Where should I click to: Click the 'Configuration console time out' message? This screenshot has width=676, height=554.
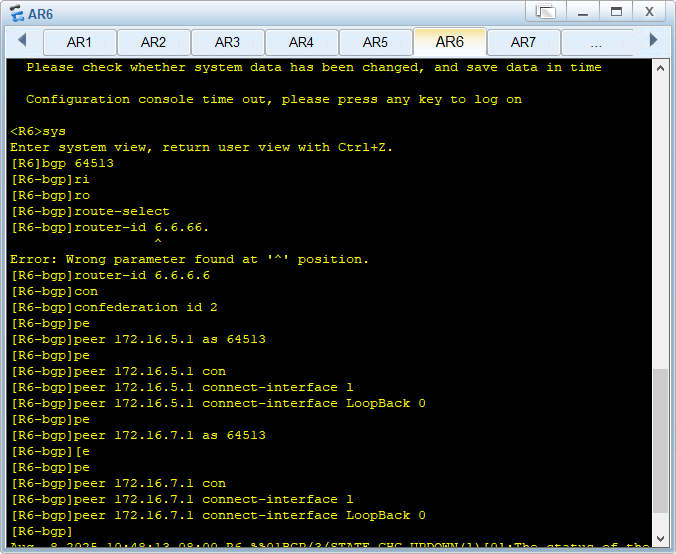pos(274,99)
